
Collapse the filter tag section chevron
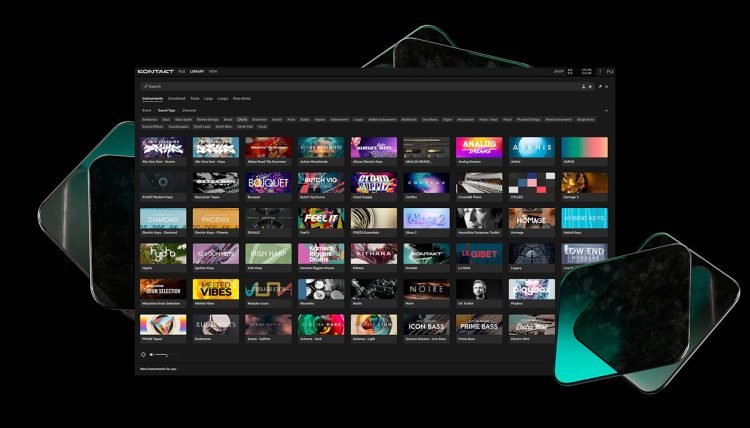(606, 110)
